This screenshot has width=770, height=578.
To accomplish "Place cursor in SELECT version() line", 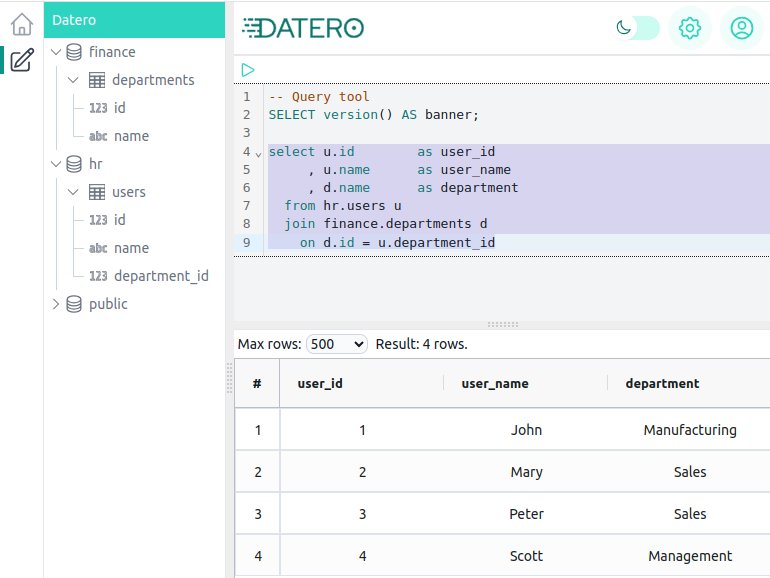I will coord(373,114).
